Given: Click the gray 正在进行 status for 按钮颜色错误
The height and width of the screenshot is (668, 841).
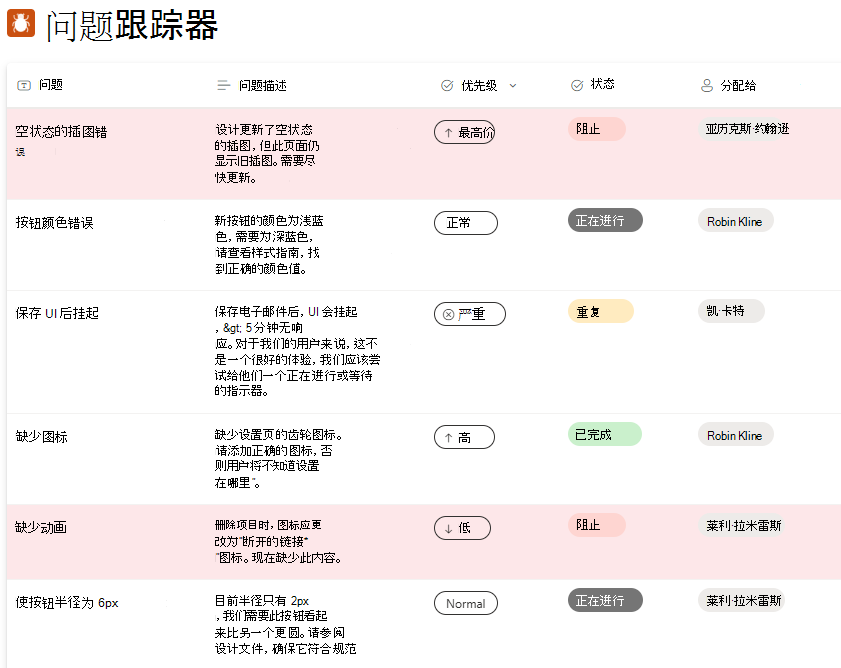Looking at the screenshot, I should pos(605,220).
